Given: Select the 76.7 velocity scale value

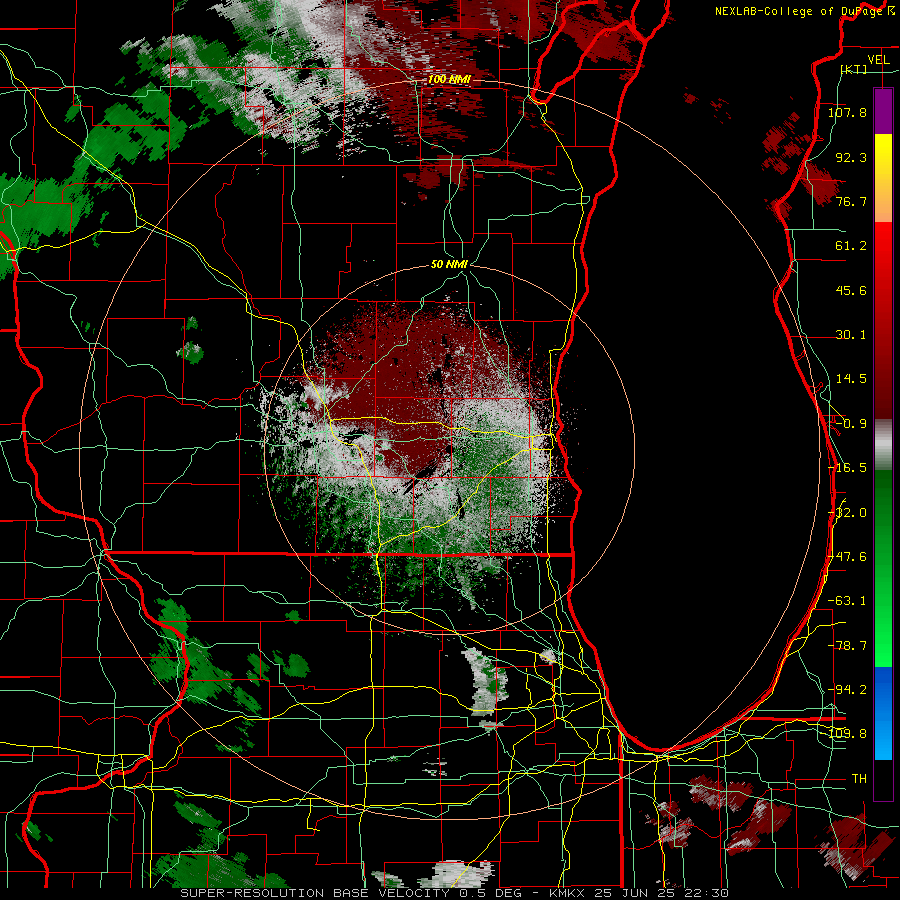Looking at the screenshot, I should (x=851, y=201).
